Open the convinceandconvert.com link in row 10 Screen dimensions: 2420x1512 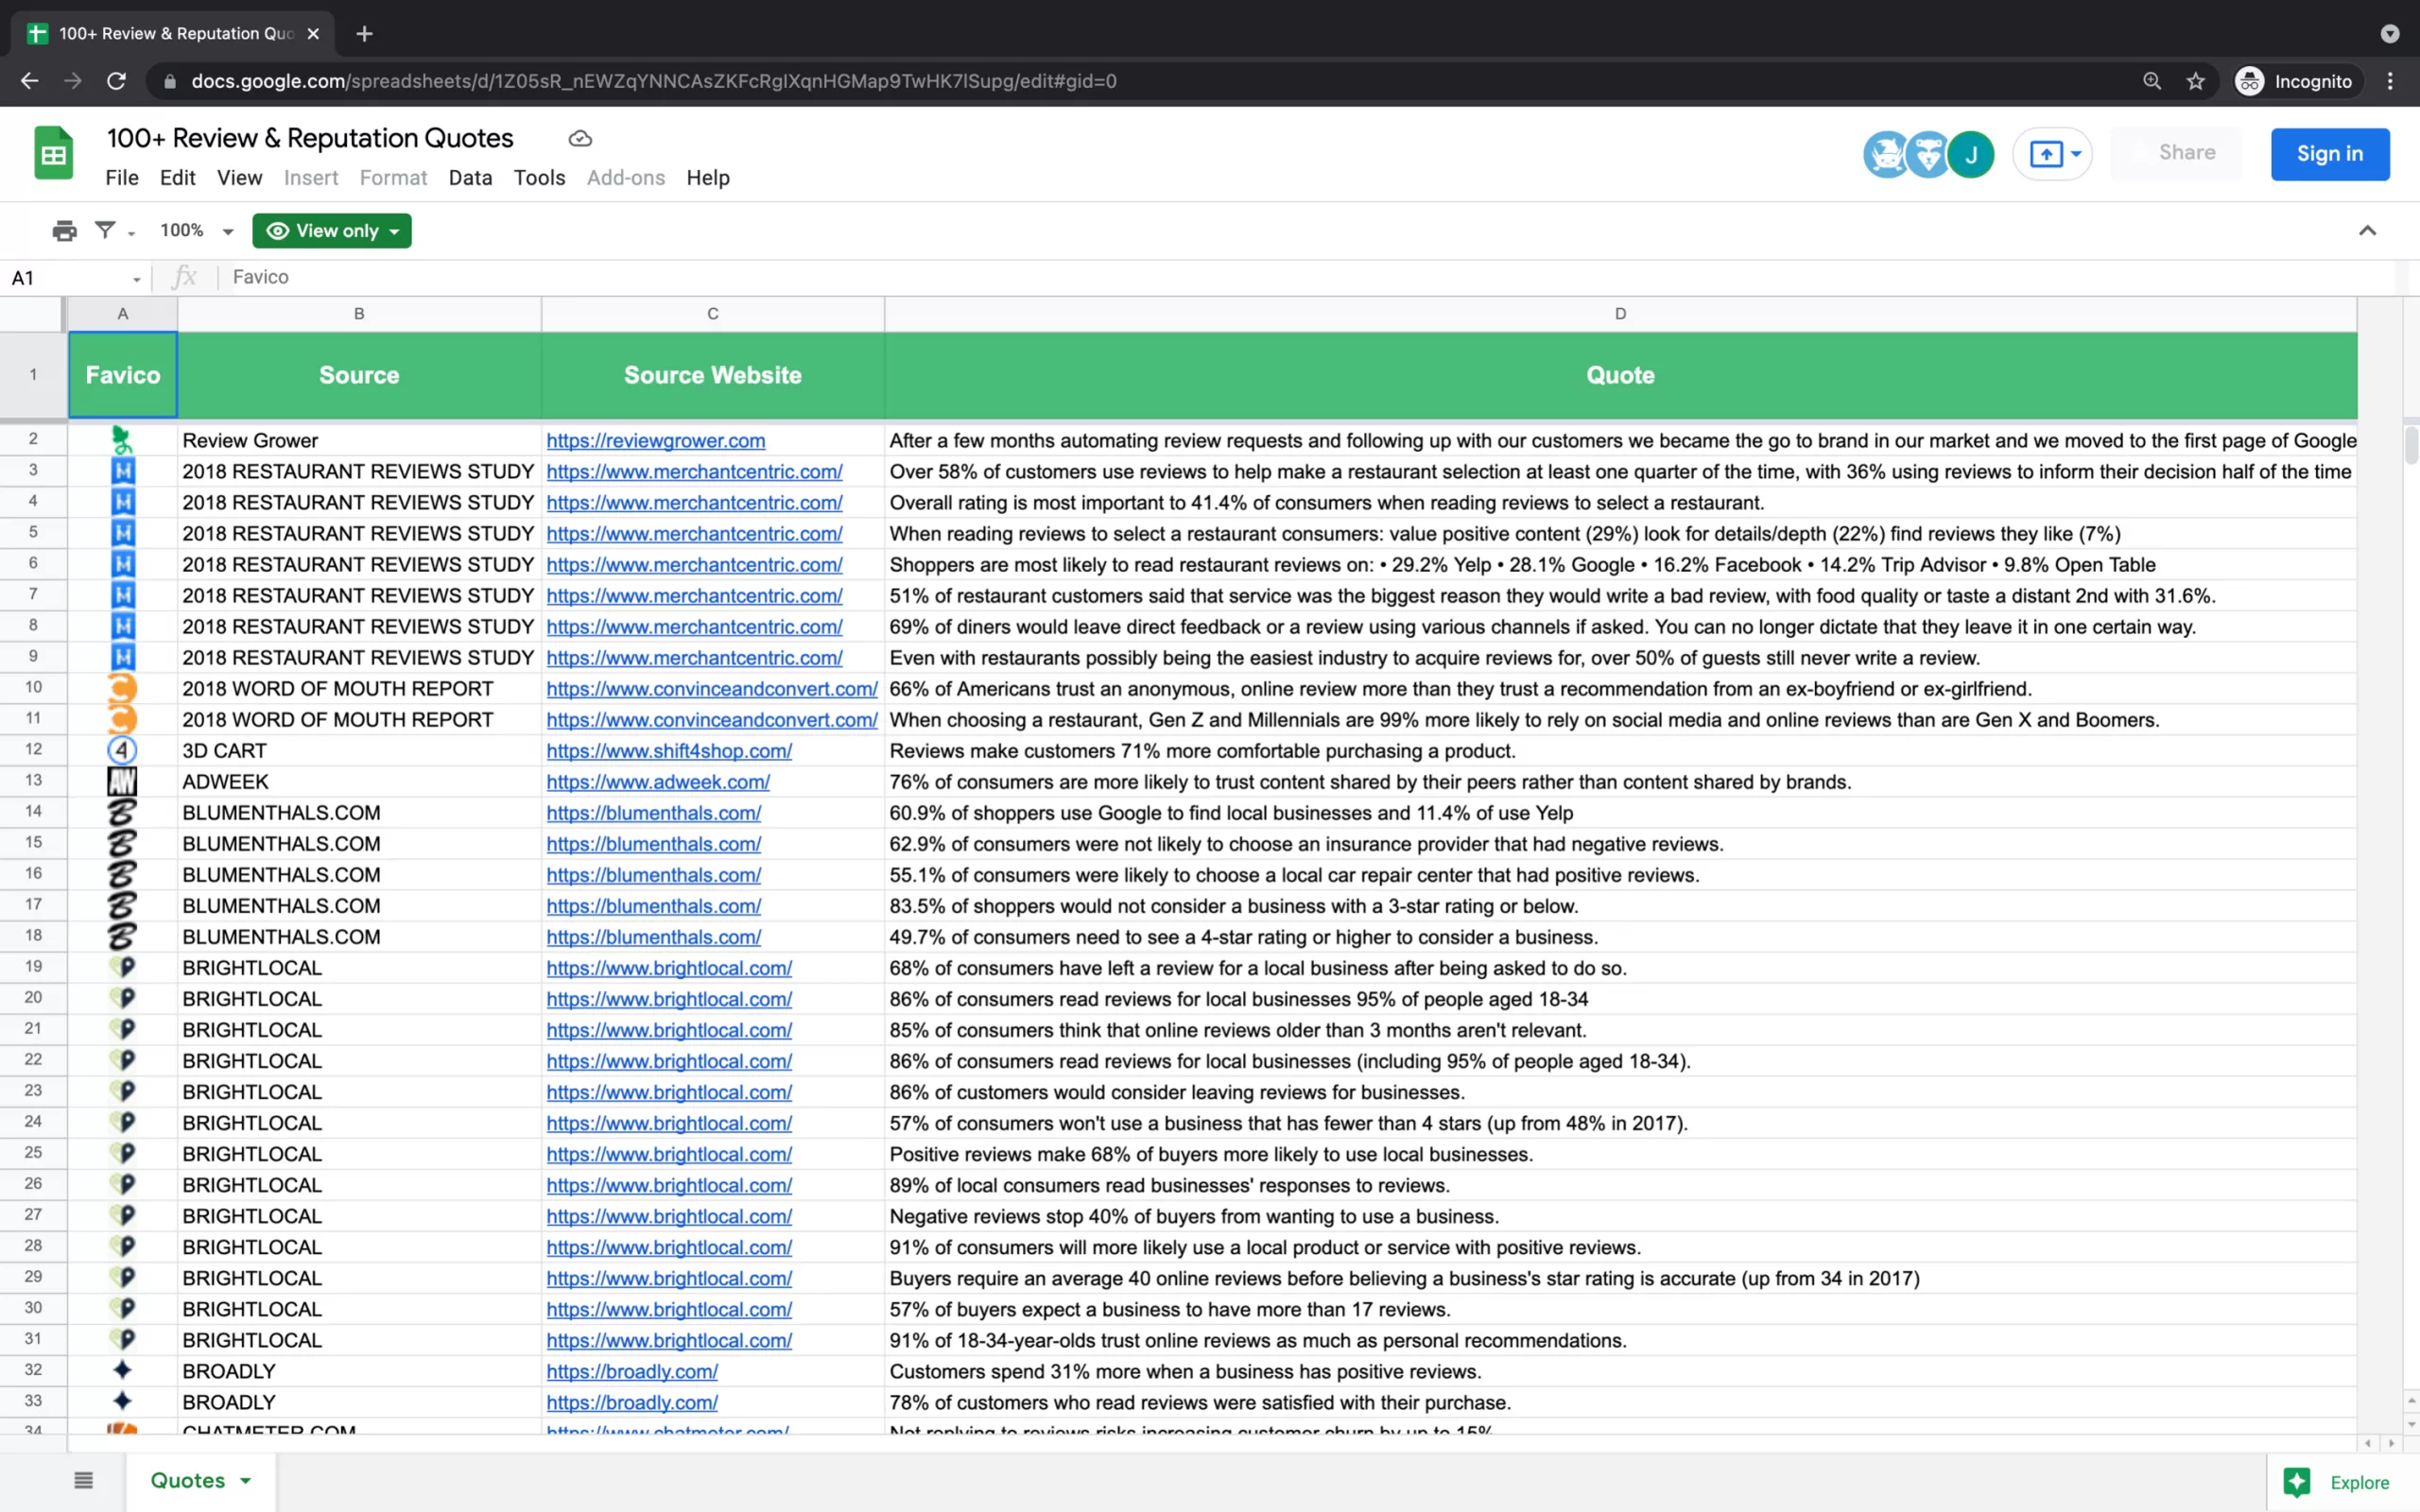pyautogui.click(x=712, y=689)
